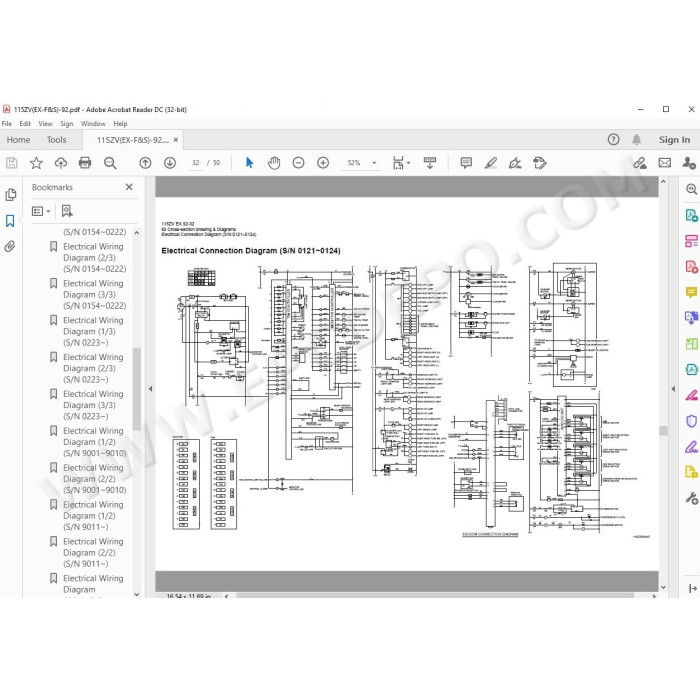This screenshot has height=700, width=700.
Task: Open Export PDF tool in right pane
Action: (x=691, y=216)
